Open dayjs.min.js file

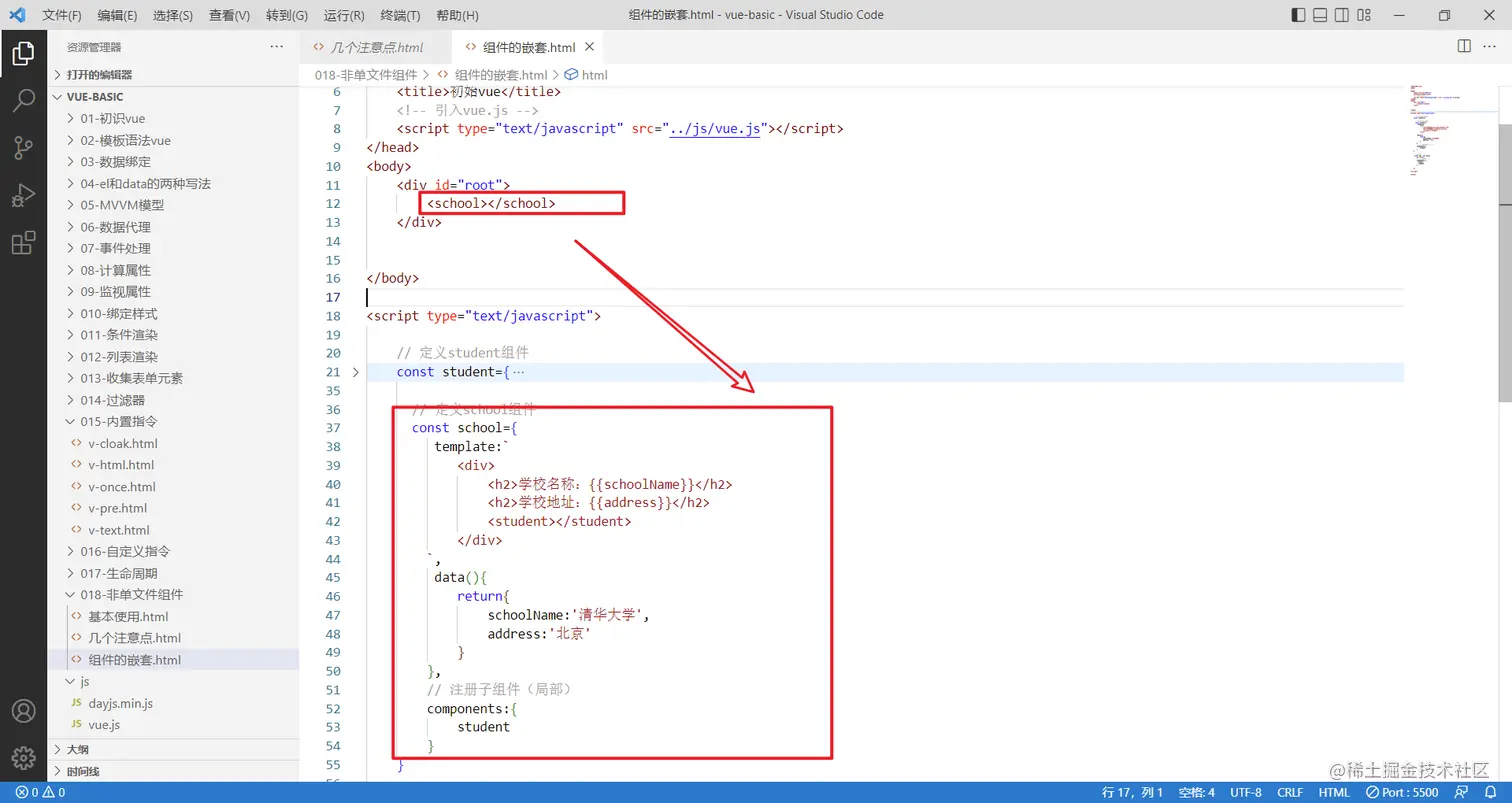[x=173, y=703]
